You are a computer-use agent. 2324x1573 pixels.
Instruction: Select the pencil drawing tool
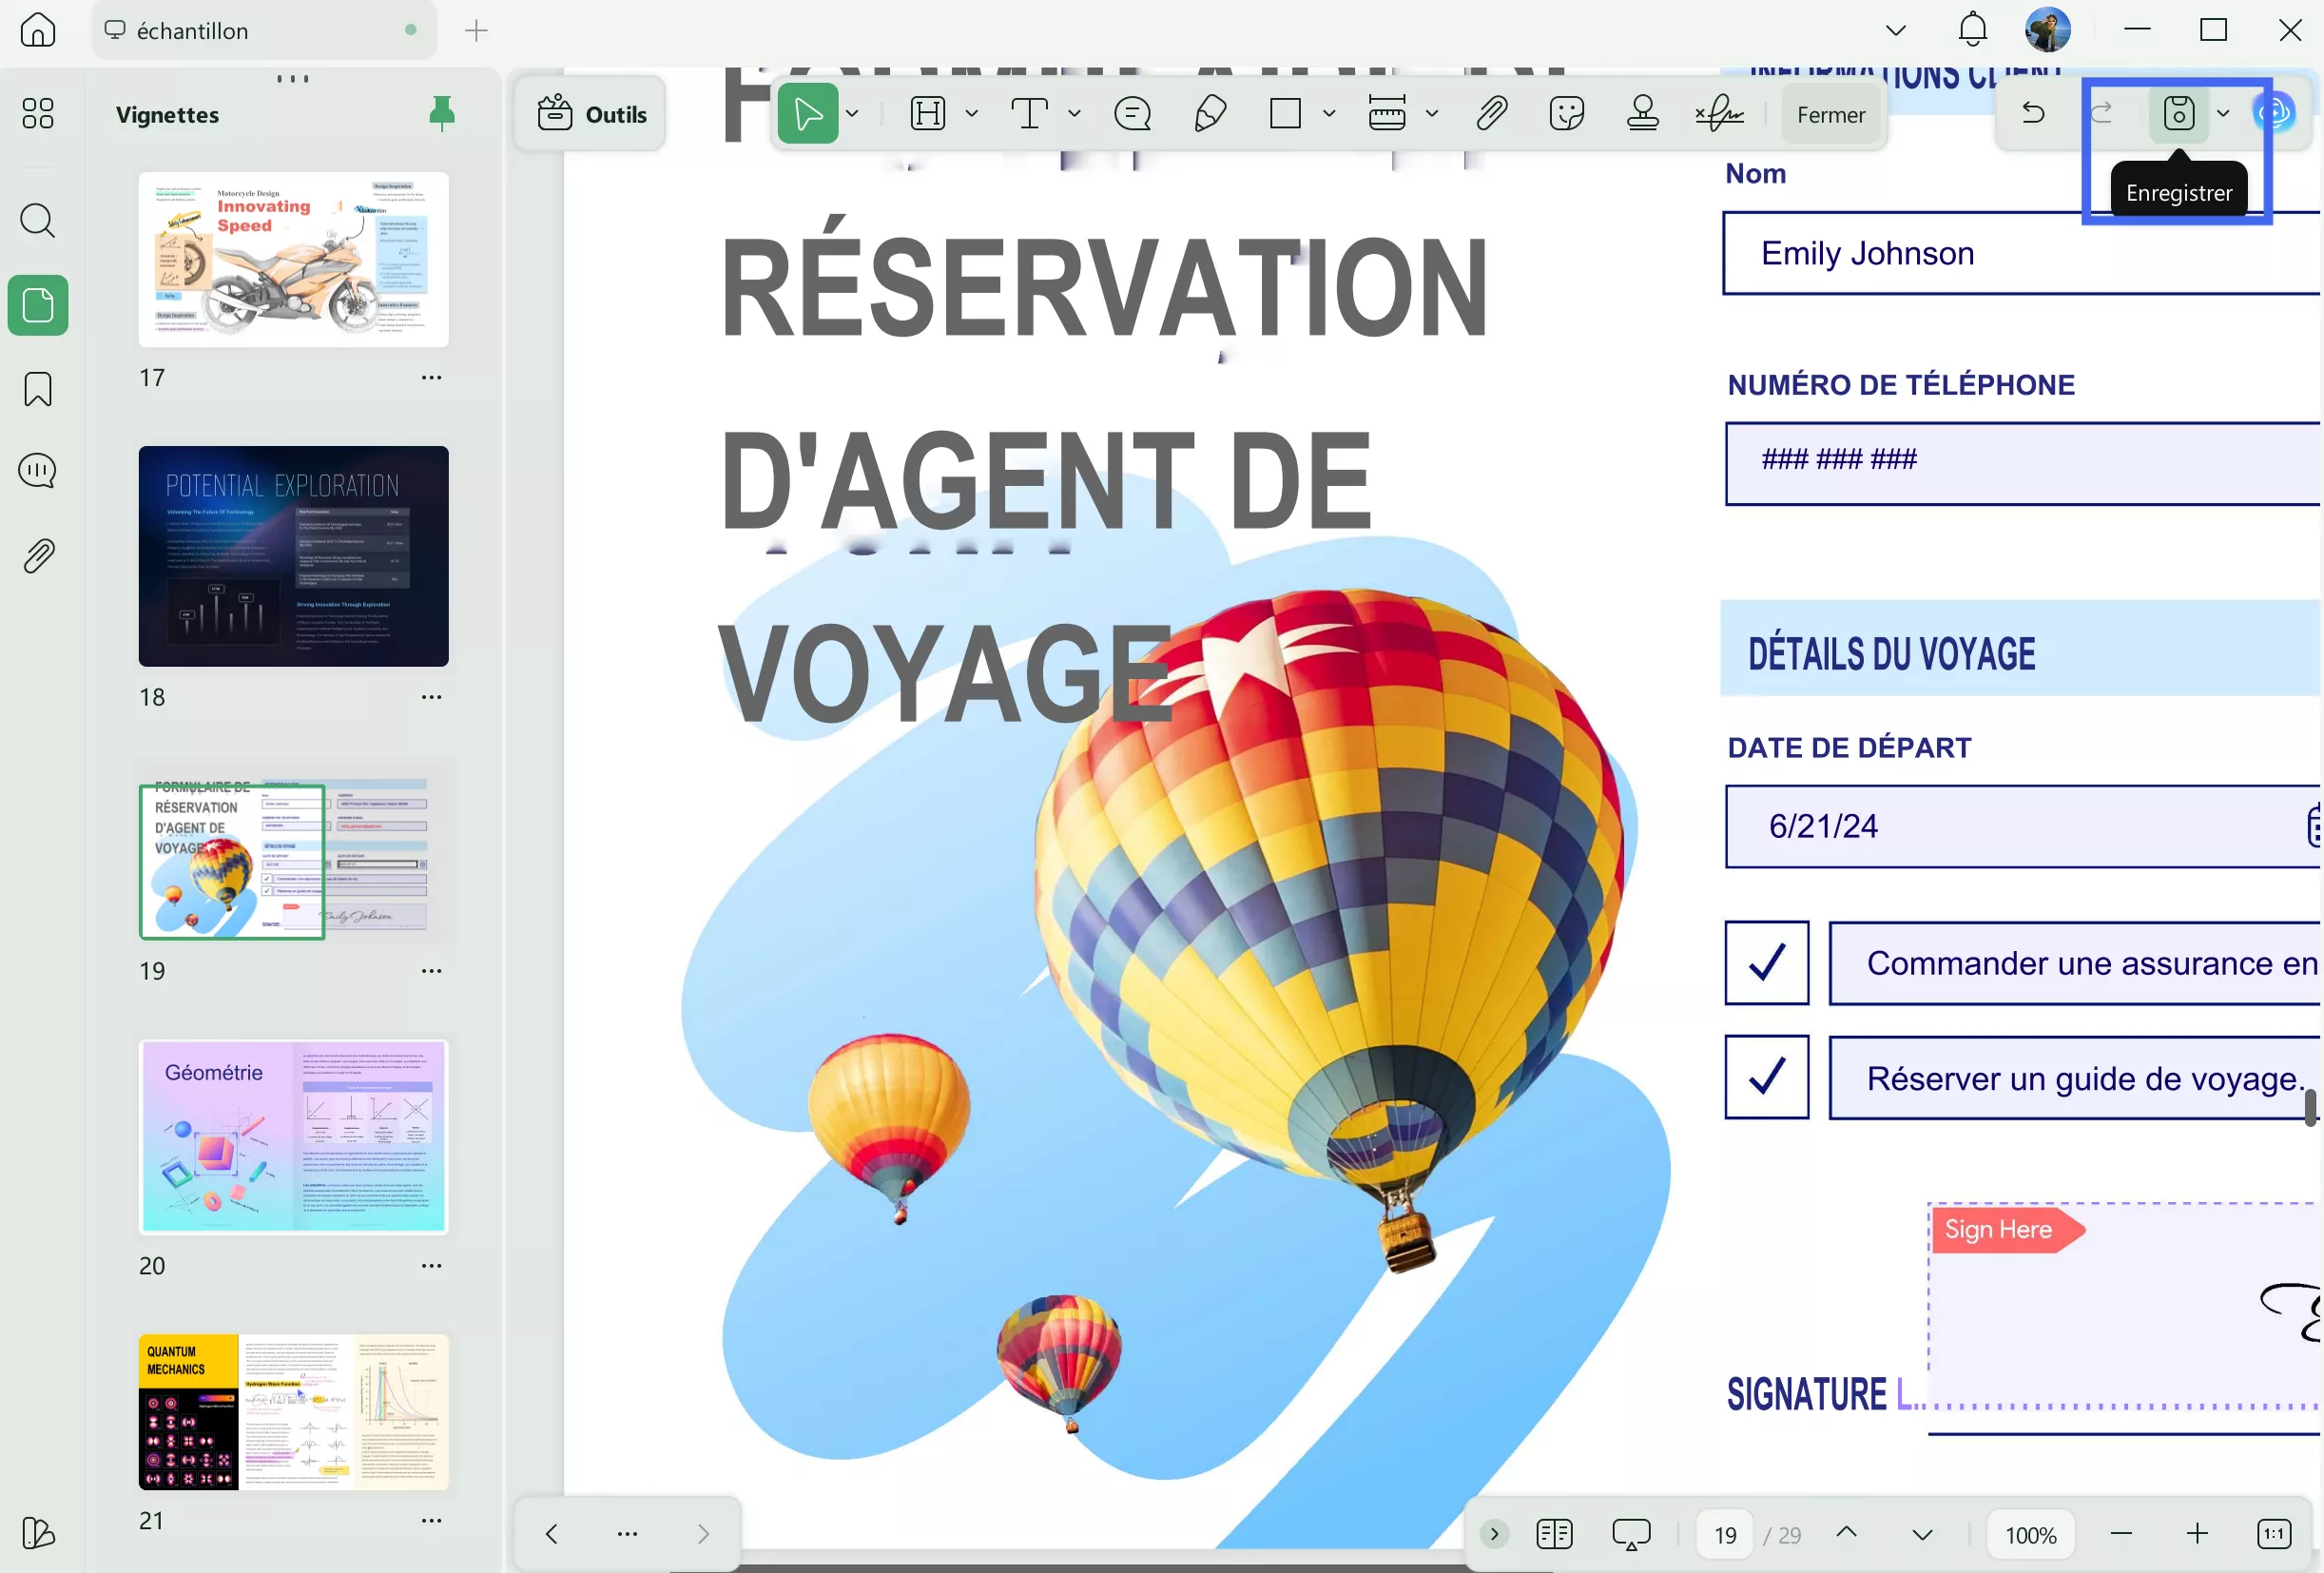click(x=1210, y=113)
